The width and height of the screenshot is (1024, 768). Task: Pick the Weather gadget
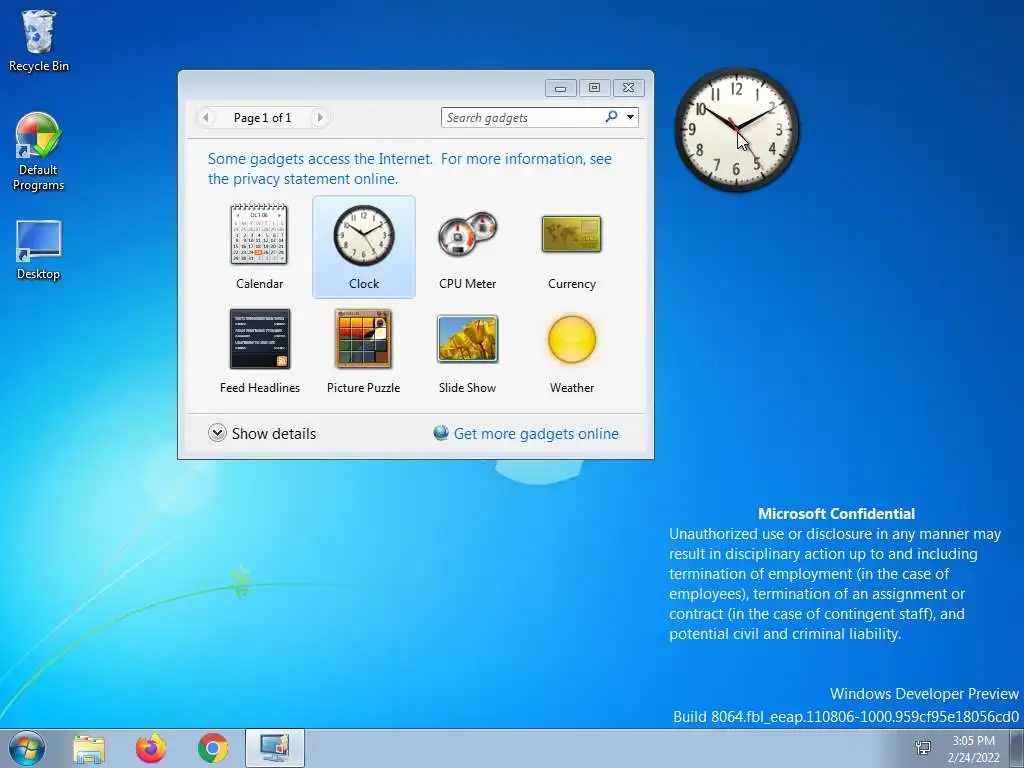(571, 351)
